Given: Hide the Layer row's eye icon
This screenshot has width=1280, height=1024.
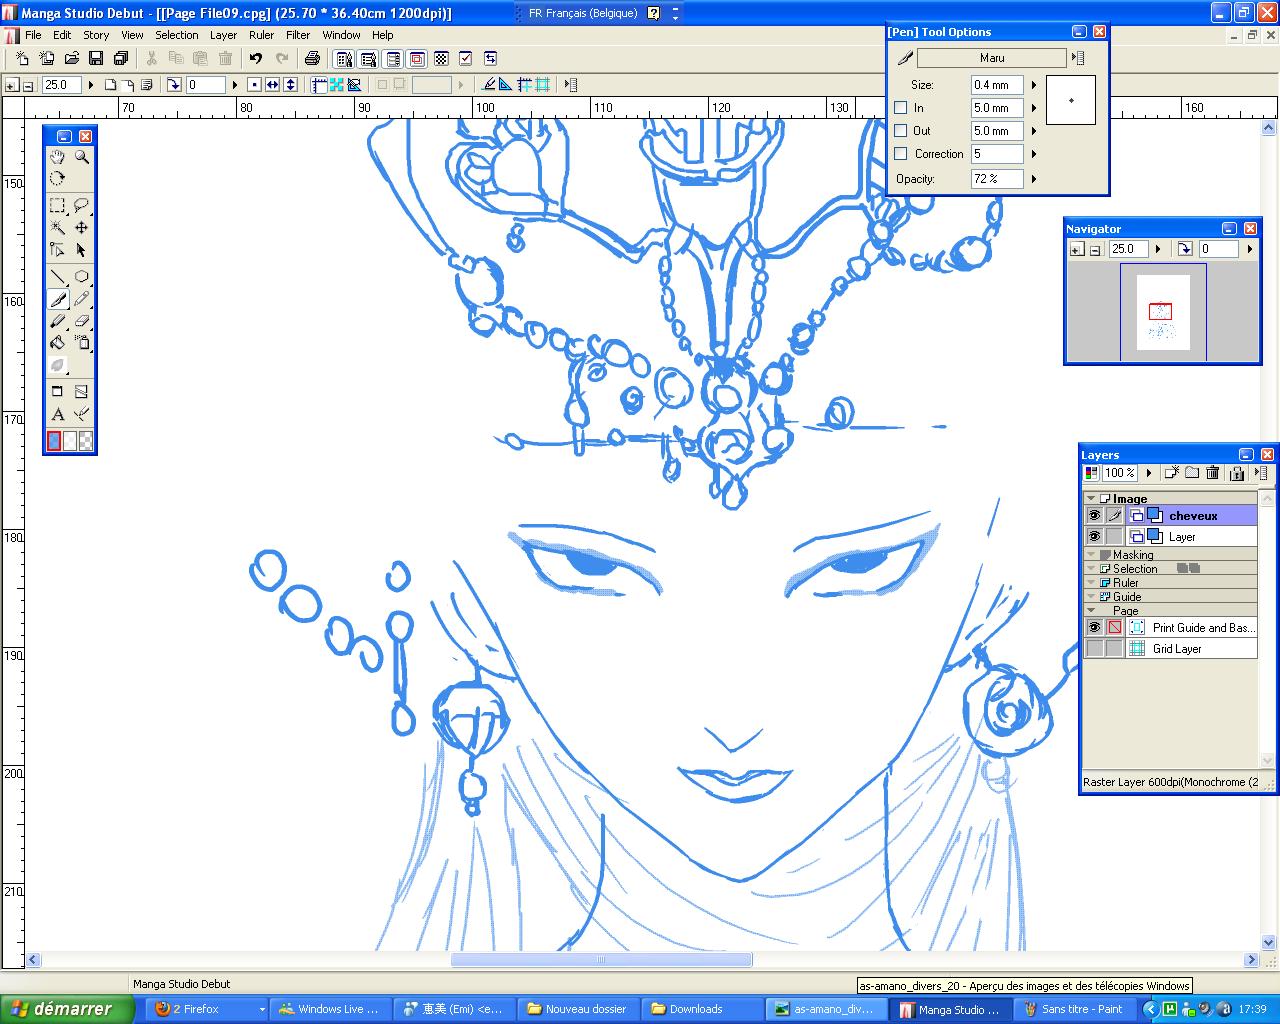Looking at the screenshot, I should coord(1094,537).
